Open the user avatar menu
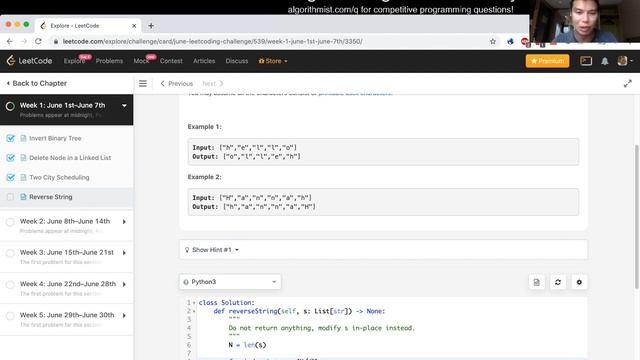Screen dimensions: 640x360 625,61
